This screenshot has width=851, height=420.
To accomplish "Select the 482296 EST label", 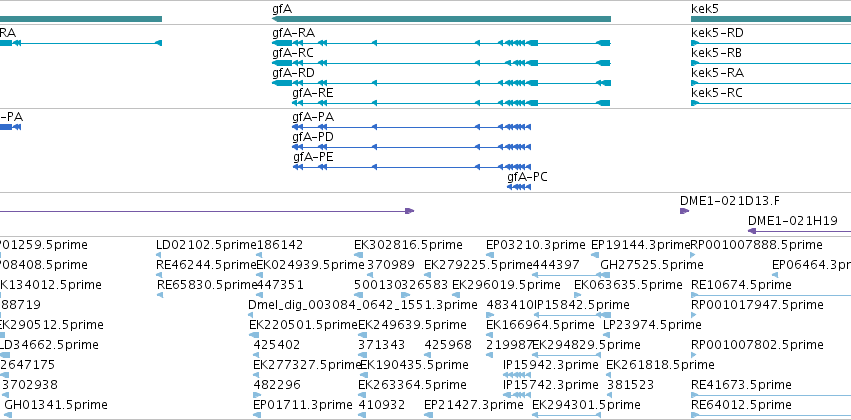I will 277,385.
